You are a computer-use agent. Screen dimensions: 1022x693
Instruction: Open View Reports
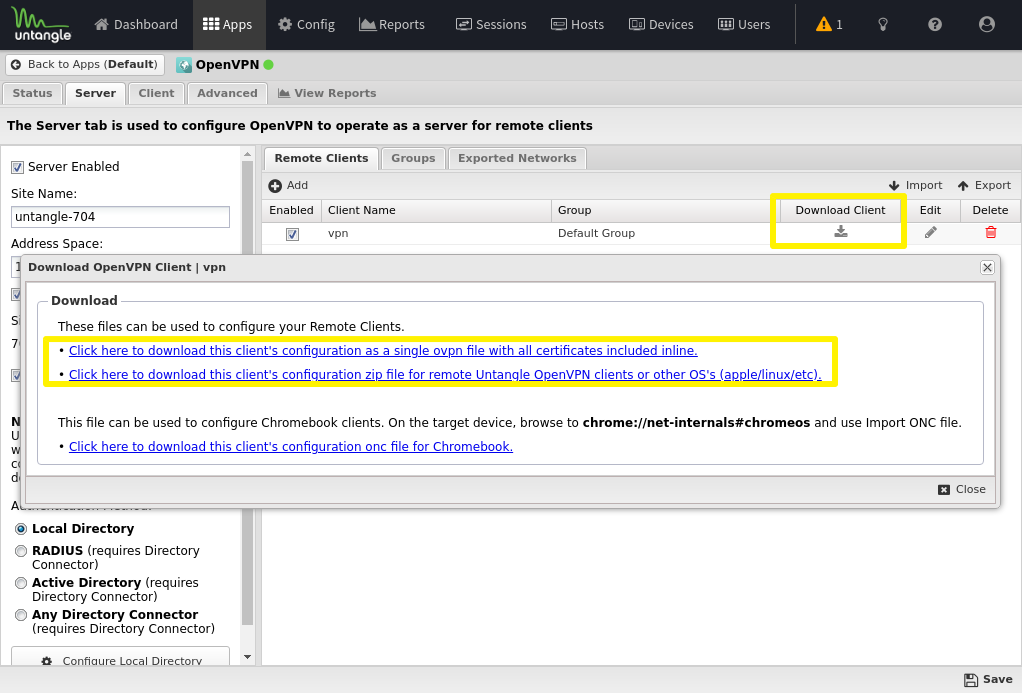tap(327, 93)
